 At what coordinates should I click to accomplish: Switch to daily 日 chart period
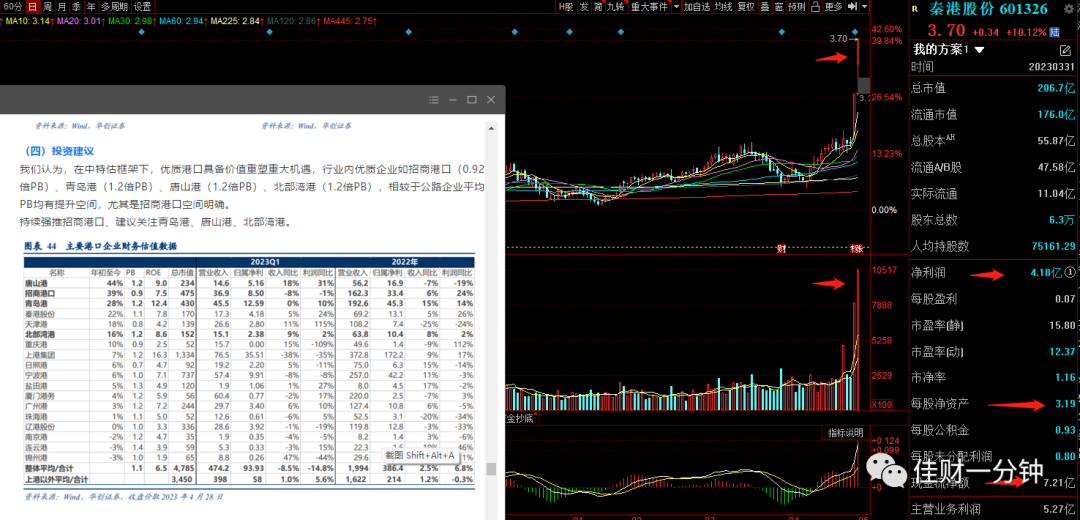tap(32, 7)
